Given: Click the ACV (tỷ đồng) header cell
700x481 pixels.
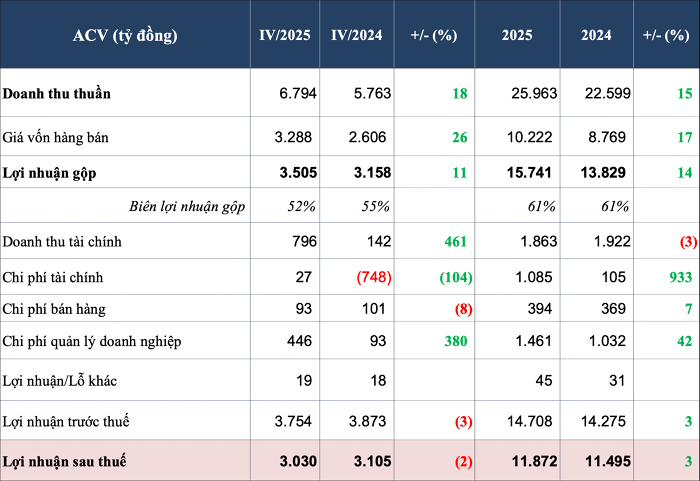Looking at the screenshot, I should click(x=125, y=35).
